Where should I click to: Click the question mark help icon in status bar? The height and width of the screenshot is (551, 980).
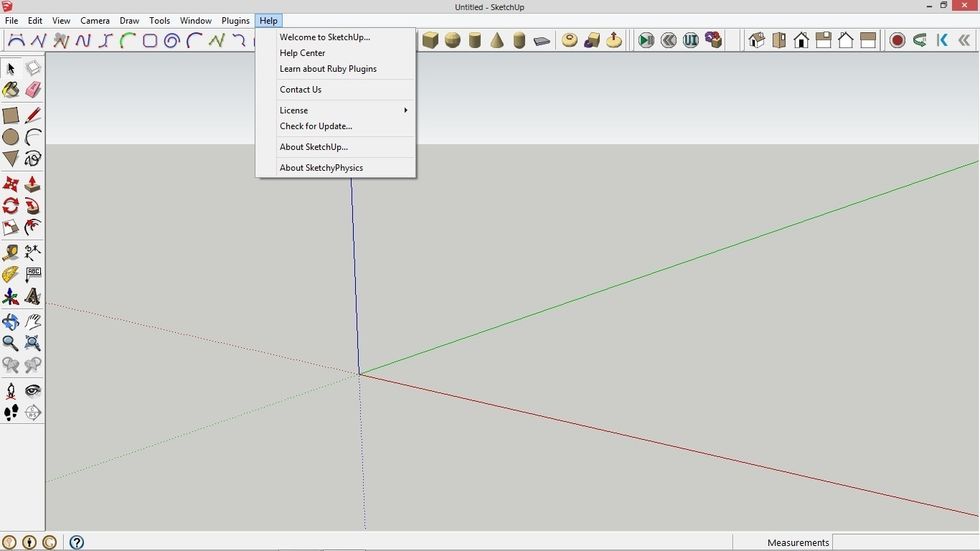tap(77, 542)
